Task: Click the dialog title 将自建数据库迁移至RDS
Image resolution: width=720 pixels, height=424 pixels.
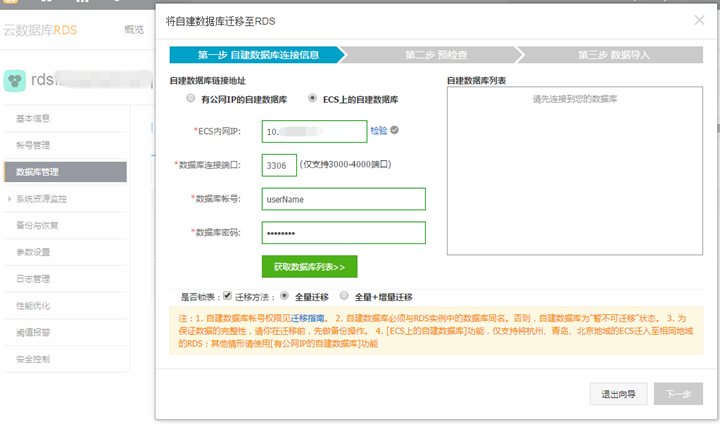Action: pyautogui.click(x=220, y=21)
